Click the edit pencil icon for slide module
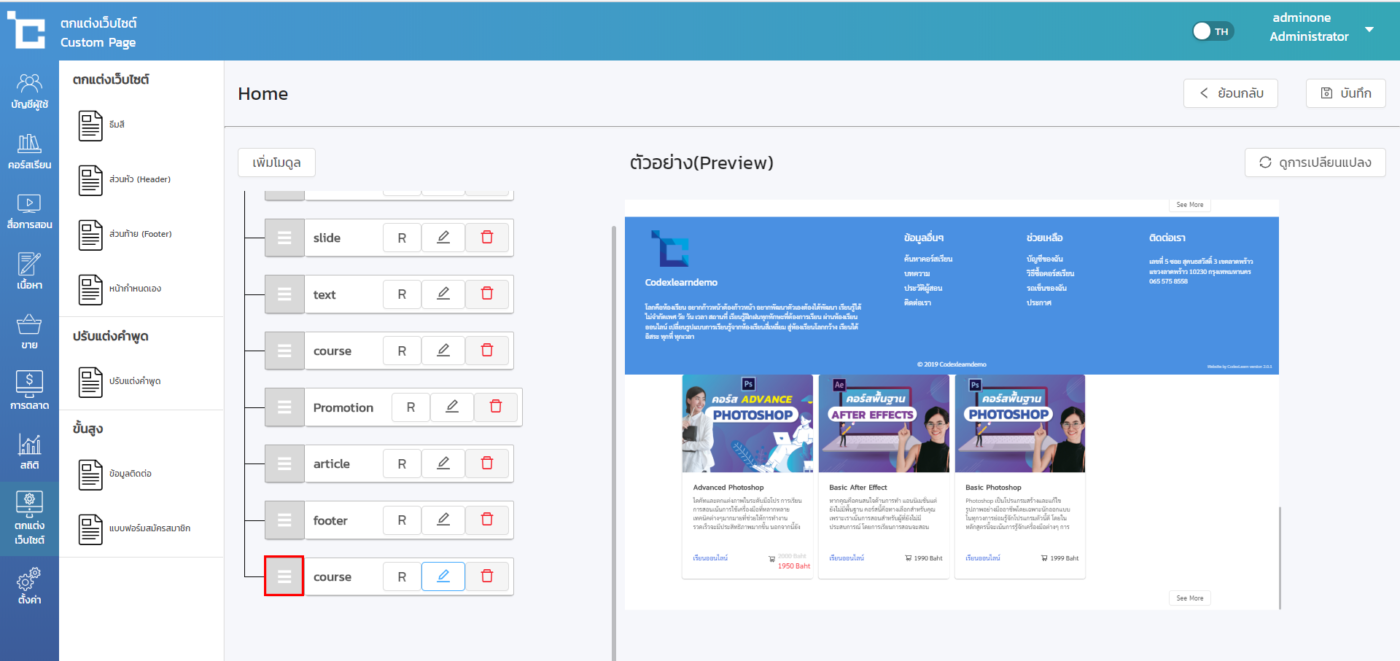Viewport: 1400px width, 661px height. click(443, 238)
